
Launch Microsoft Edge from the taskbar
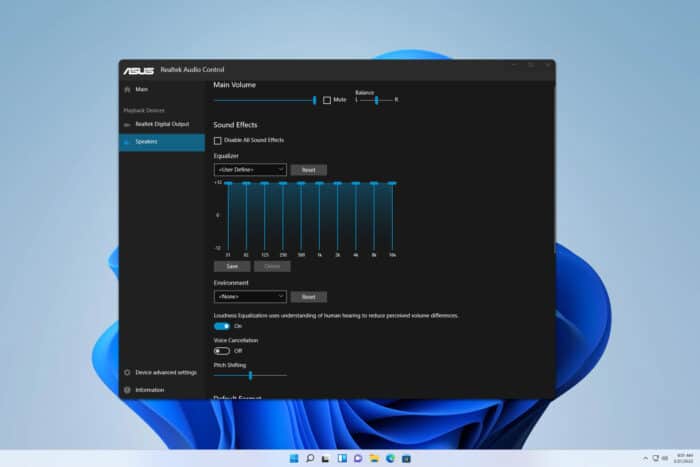pos(390,459)
